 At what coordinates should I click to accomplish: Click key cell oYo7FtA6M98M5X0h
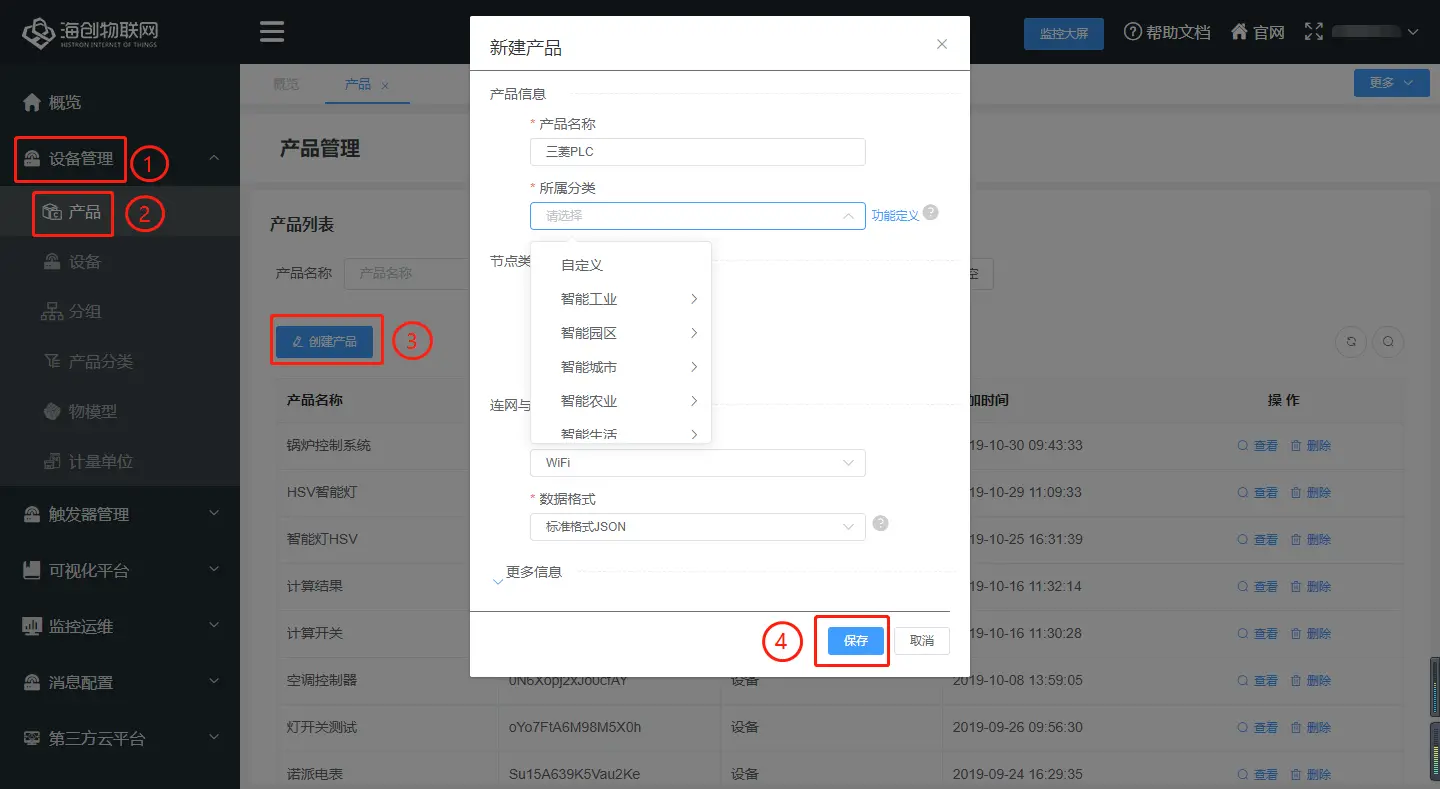[575, 727]
